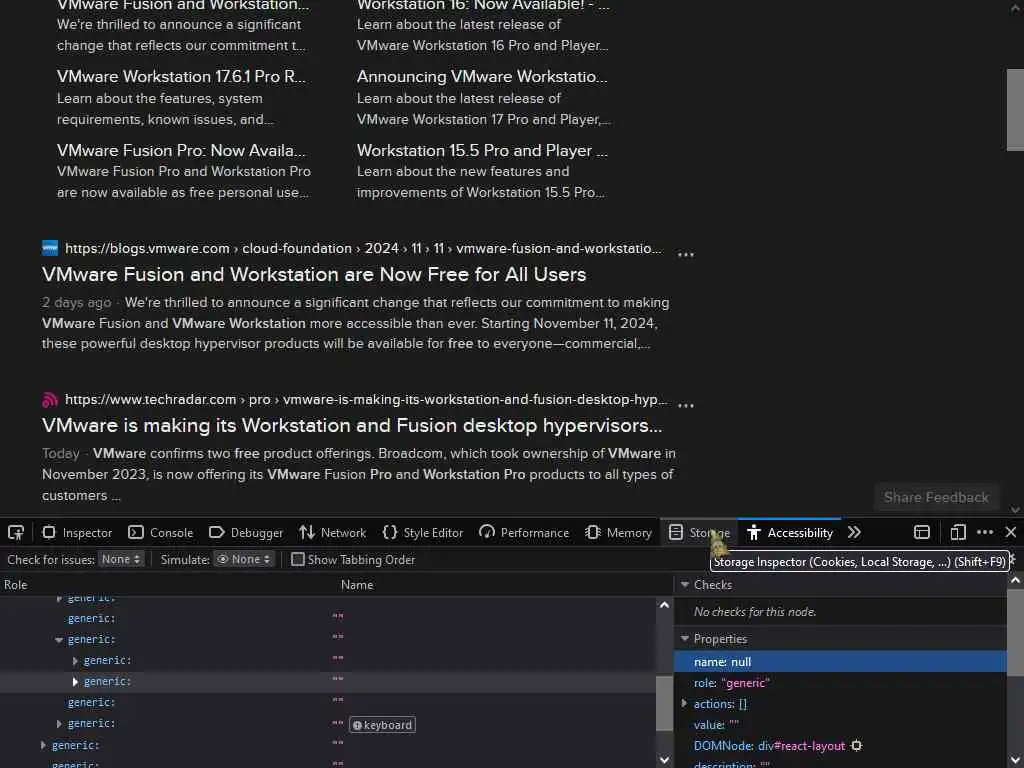Click the DOMNode target icon next to div#react-layout
Image resolution: width=1024 pixels, height=768 pixels.
point(857,746)
